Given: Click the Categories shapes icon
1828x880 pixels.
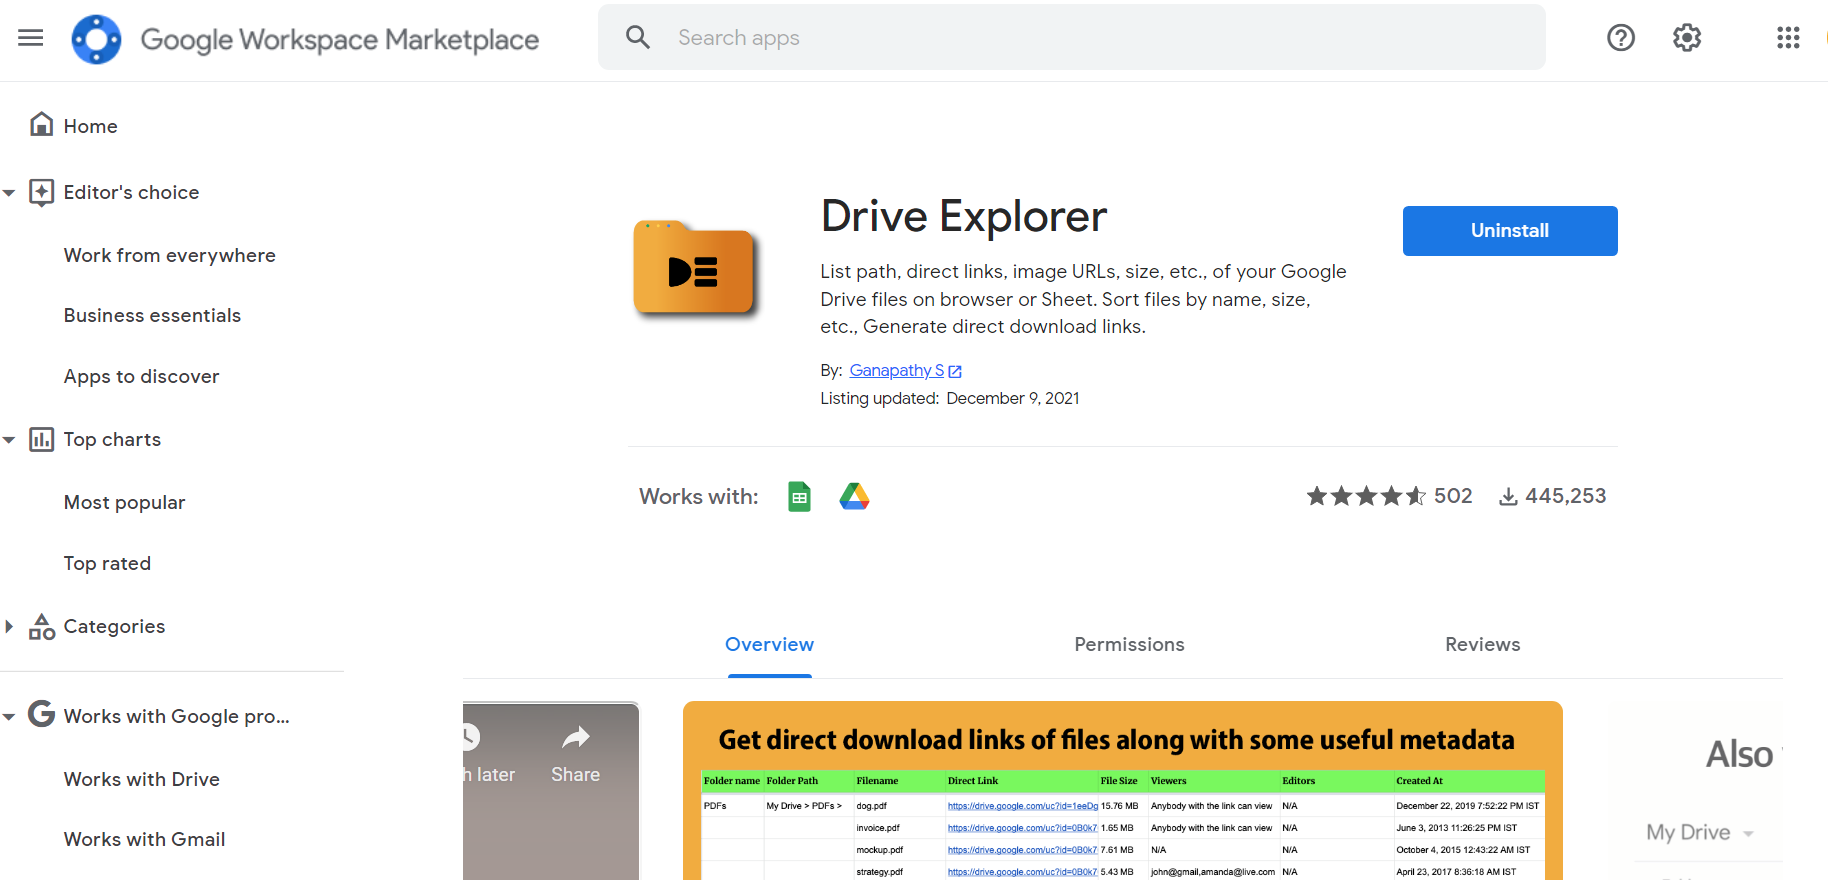Looking at the screenshot, I should (42, 626).
